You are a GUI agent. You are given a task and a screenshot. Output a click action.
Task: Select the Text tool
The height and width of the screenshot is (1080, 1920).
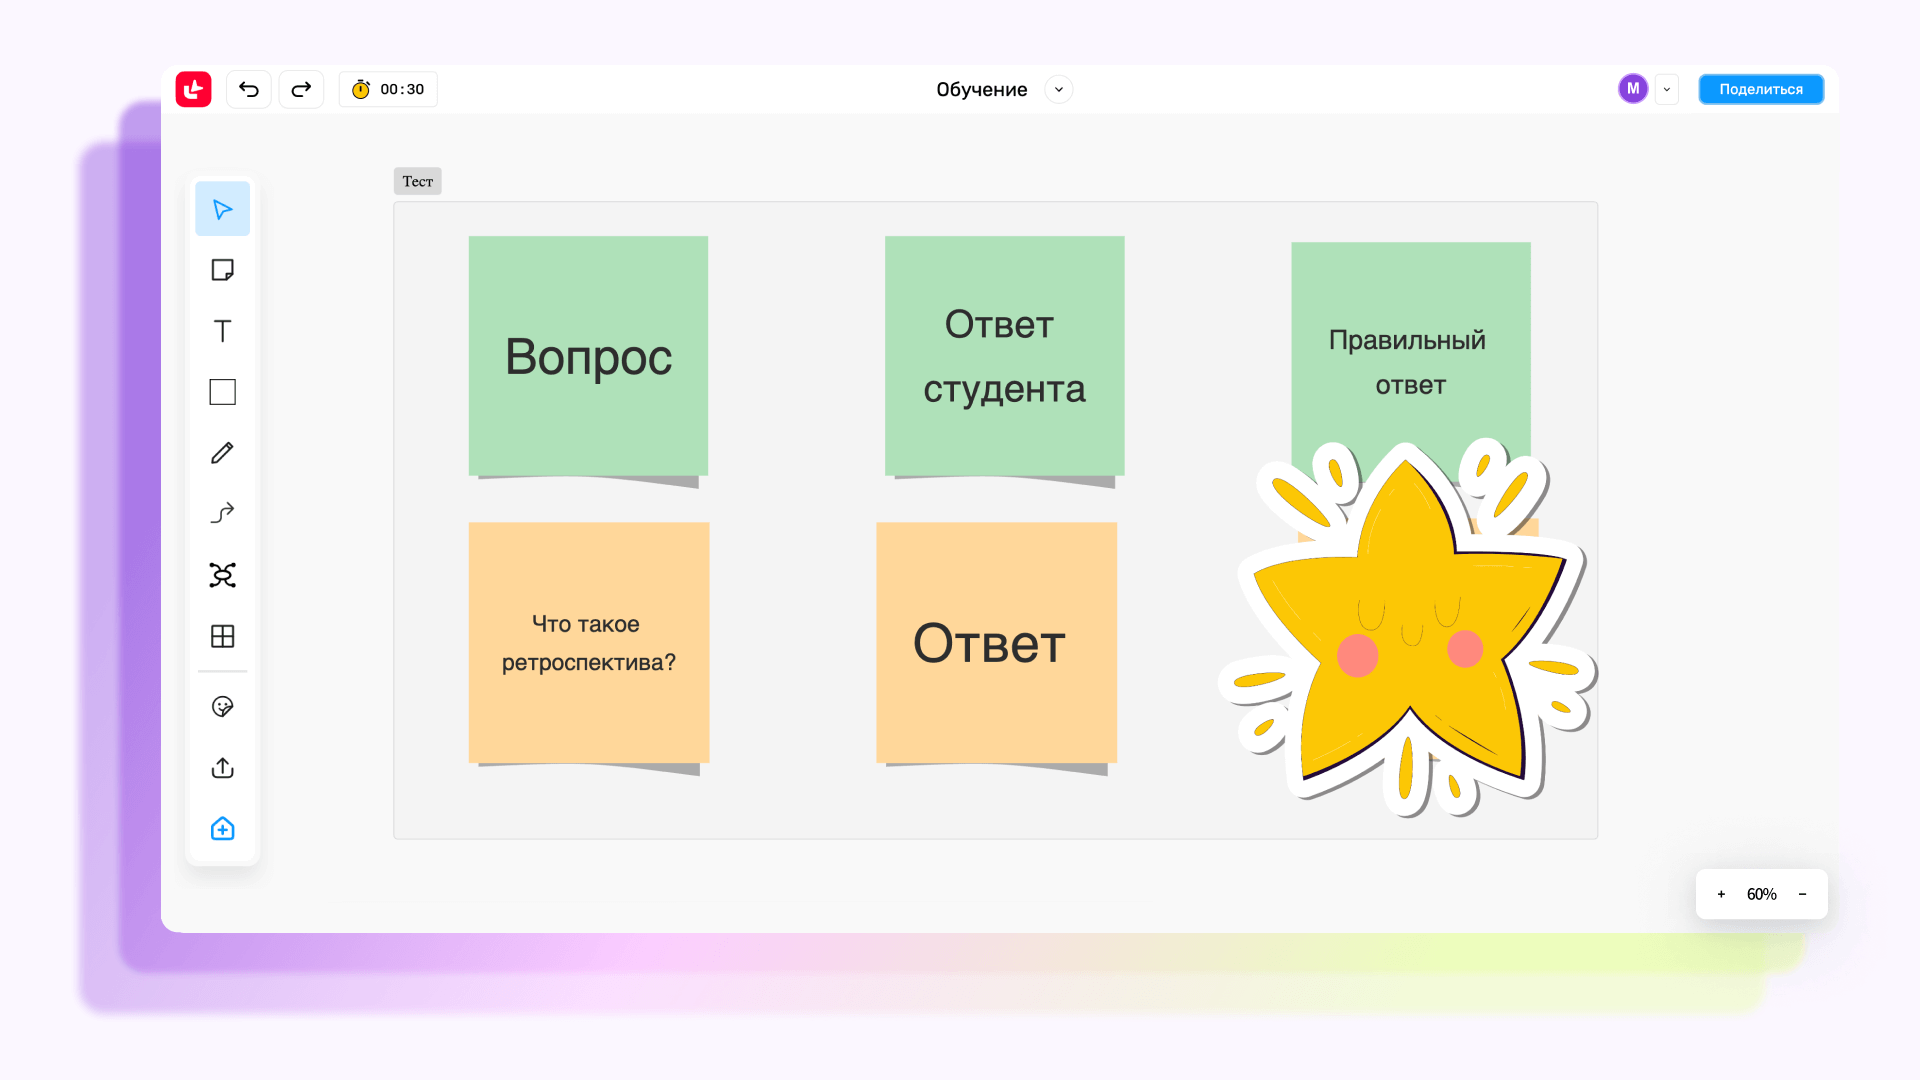click(222, 331)
